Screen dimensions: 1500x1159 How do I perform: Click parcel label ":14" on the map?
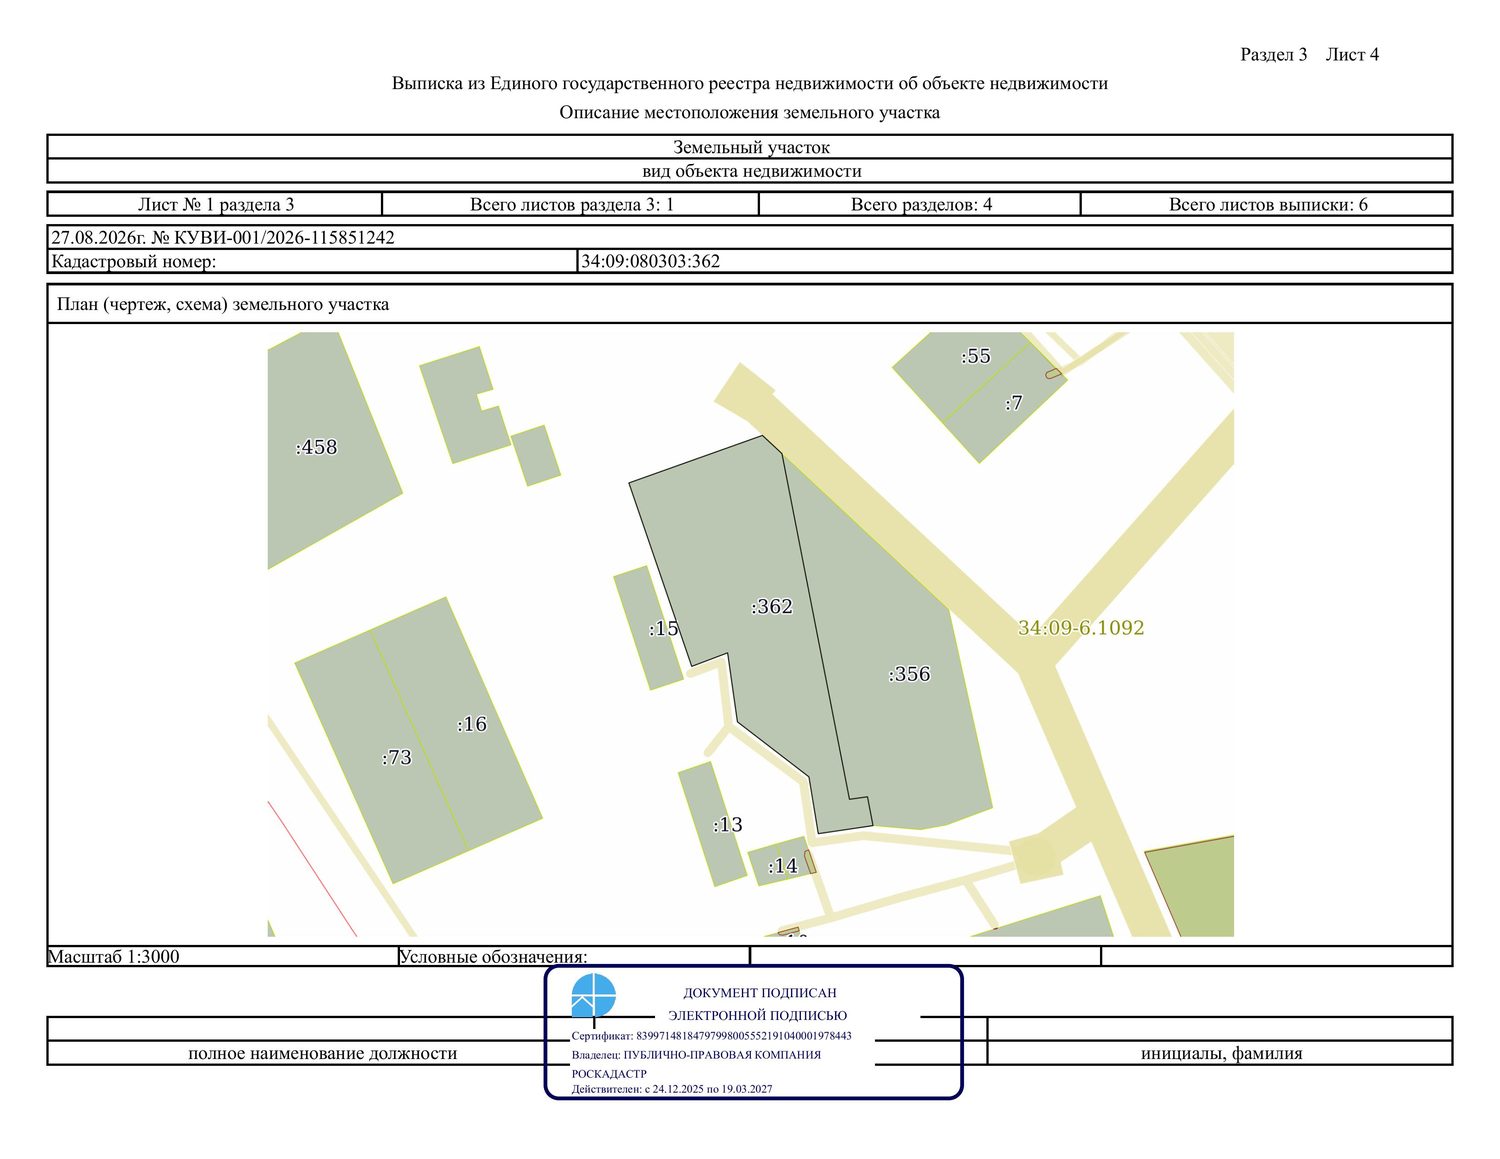click(782, 866)
